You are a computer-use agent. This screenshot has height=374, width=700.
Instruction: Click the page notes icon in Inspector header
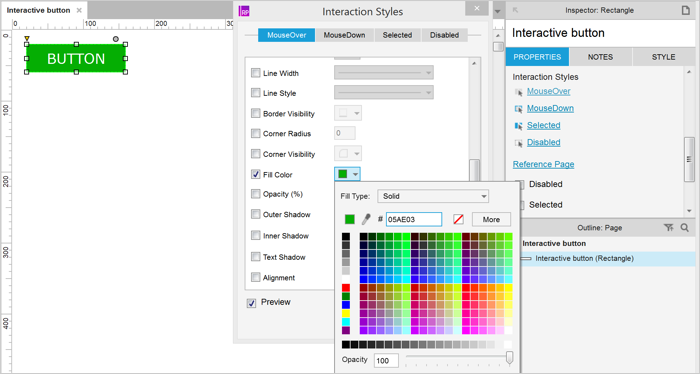(686, 10)
